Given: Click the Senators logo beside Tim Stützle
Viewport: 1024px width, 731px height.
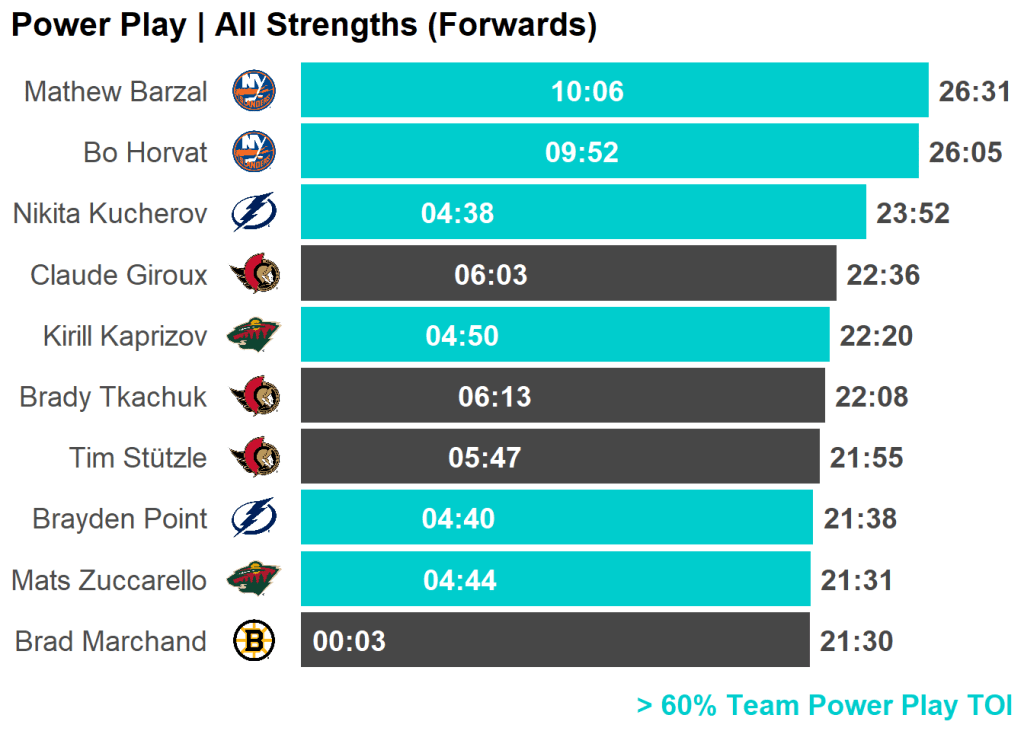Looking at the screenshot, I should click(254, 458).
